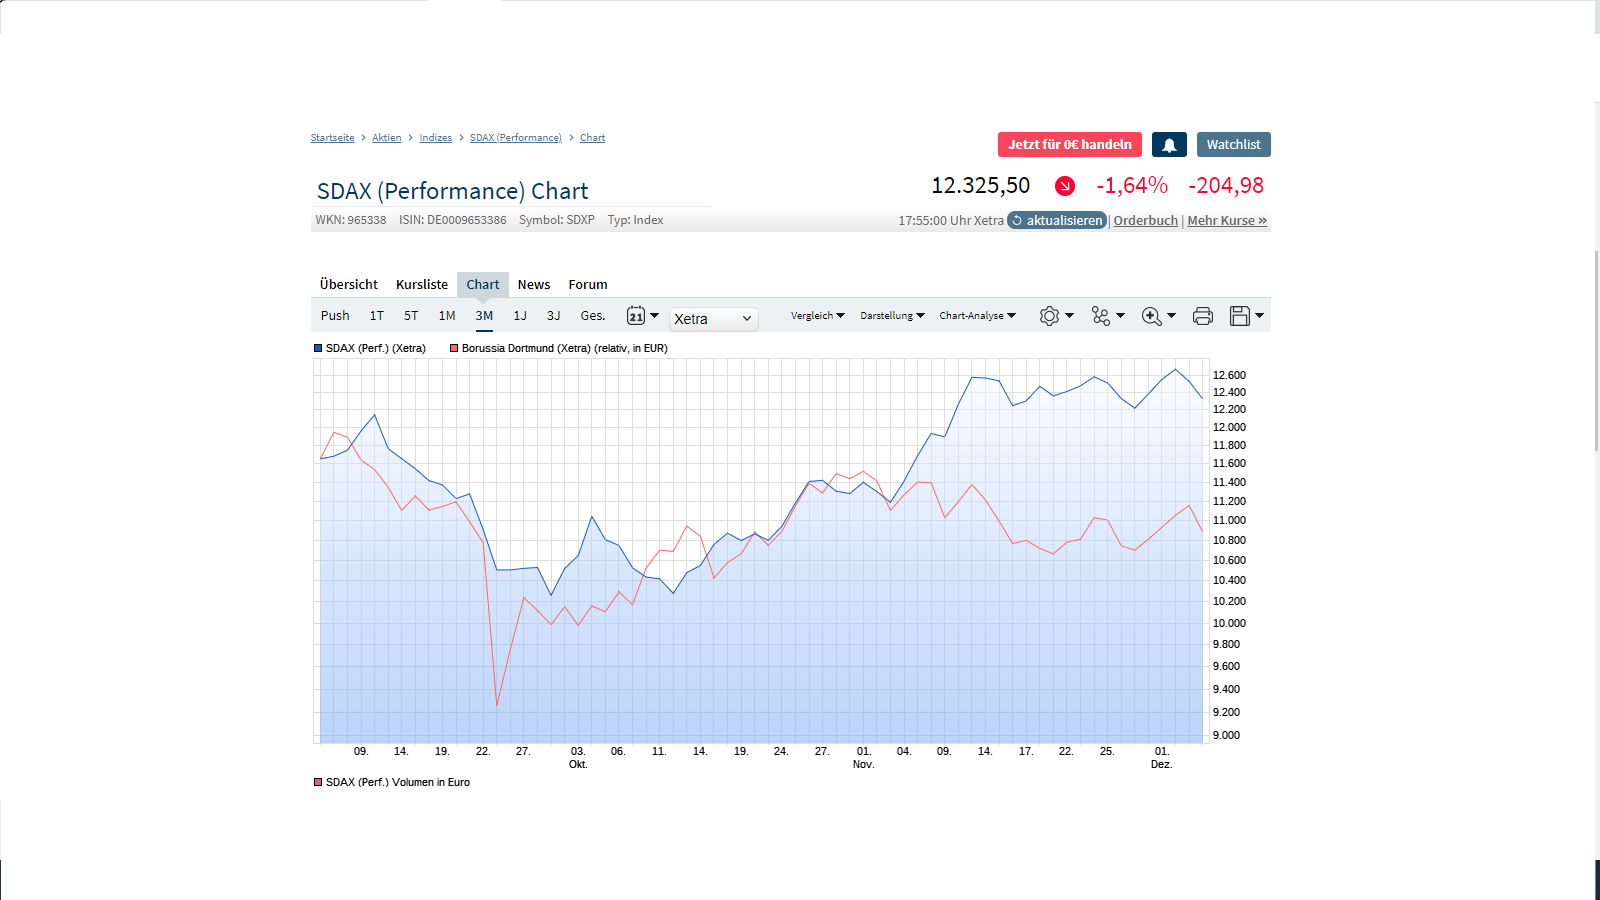Open the Orderbuch link
The height and width of the screenshot is (900, 1600).
click(1146, 221)
